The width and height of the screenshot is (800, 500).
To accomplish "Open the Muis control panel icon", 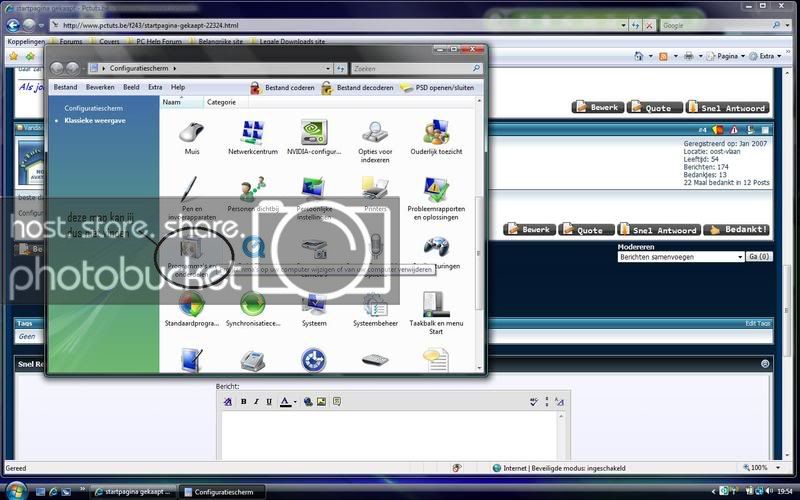I will [191, 135].
